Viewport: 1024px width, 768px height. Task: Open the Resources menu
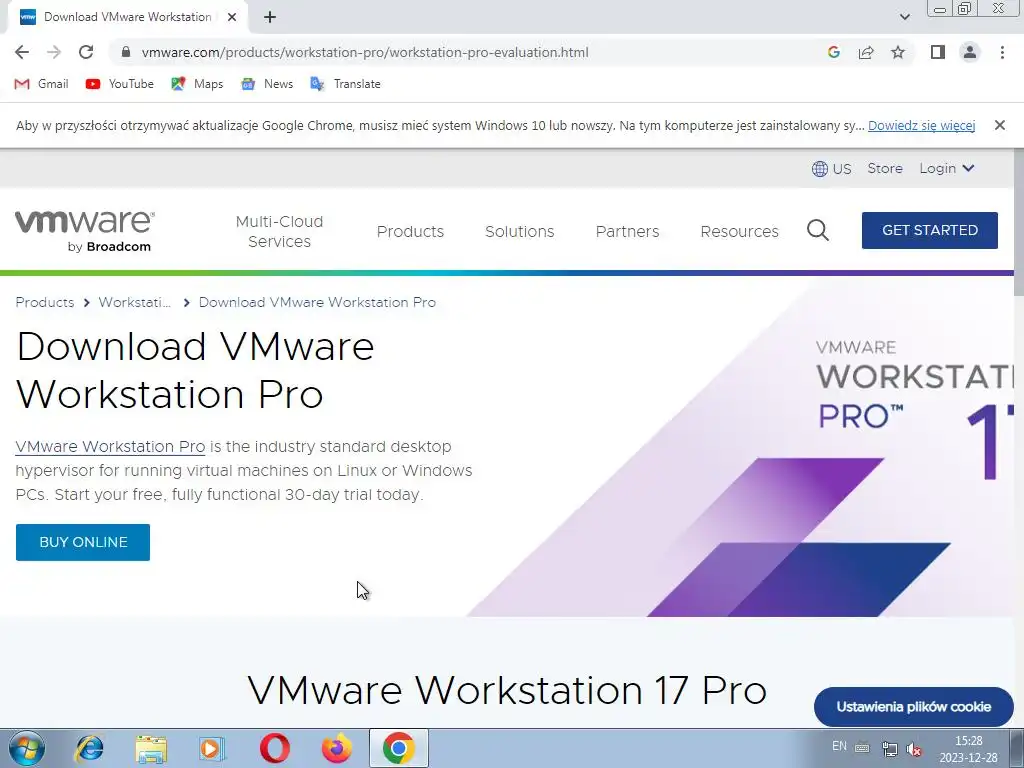(x=739, y=231)
